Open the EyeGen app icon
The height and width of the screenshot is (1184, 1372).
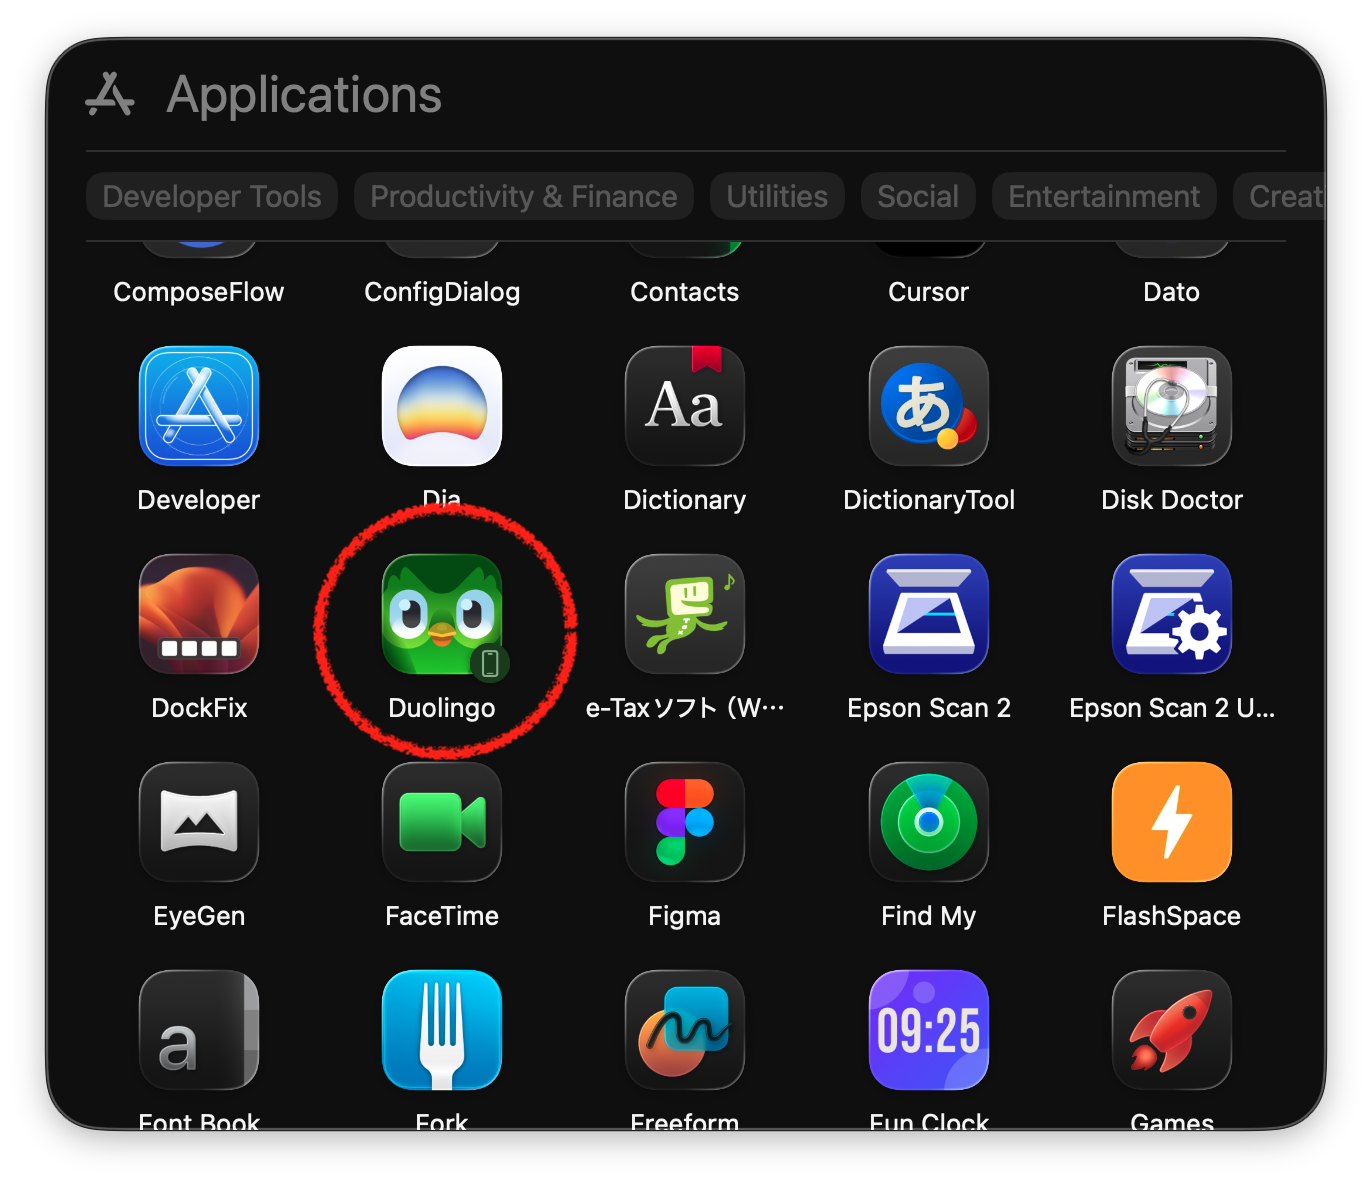[x=199, y=822]
